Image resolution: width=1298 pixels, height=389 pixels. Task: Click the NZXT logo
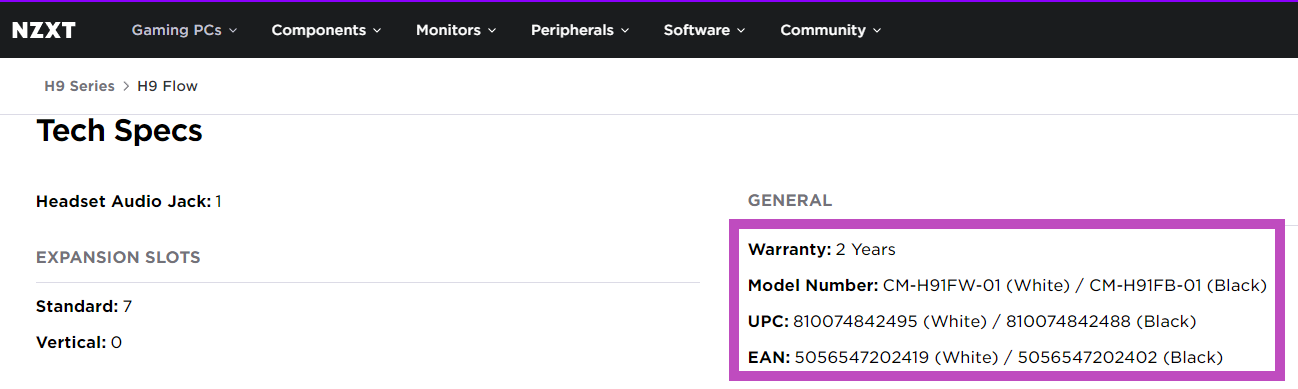point(43,30)
